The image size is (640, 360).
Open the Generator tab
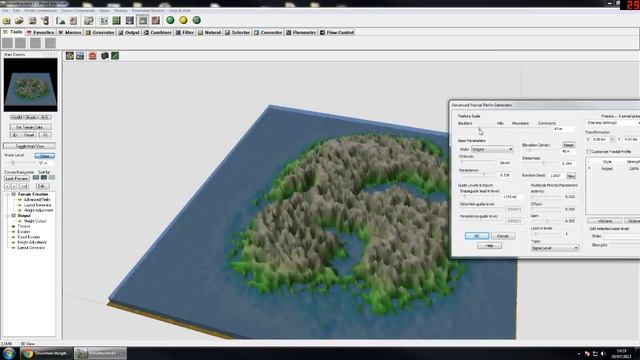100,32
